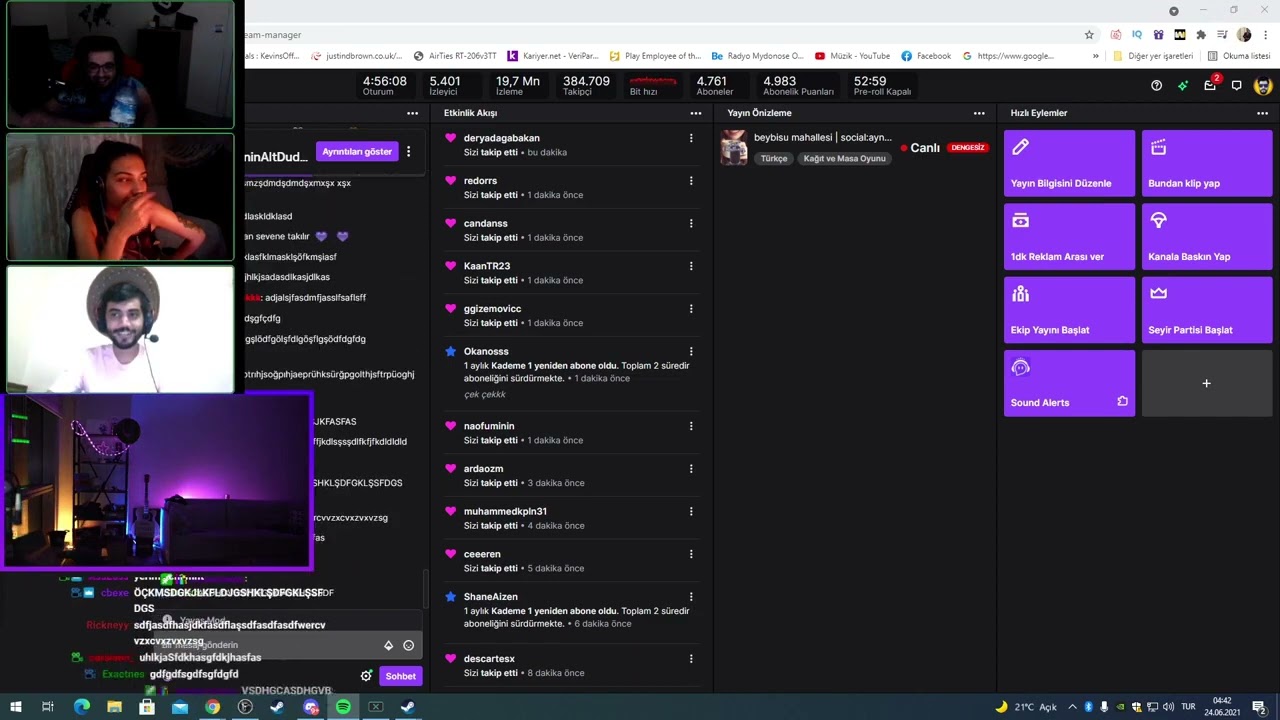Image resolution: width=1280 pixels, height=720 pixels.
Task: Add a new quick action with plus tile
Action: tap(1207, 382)
